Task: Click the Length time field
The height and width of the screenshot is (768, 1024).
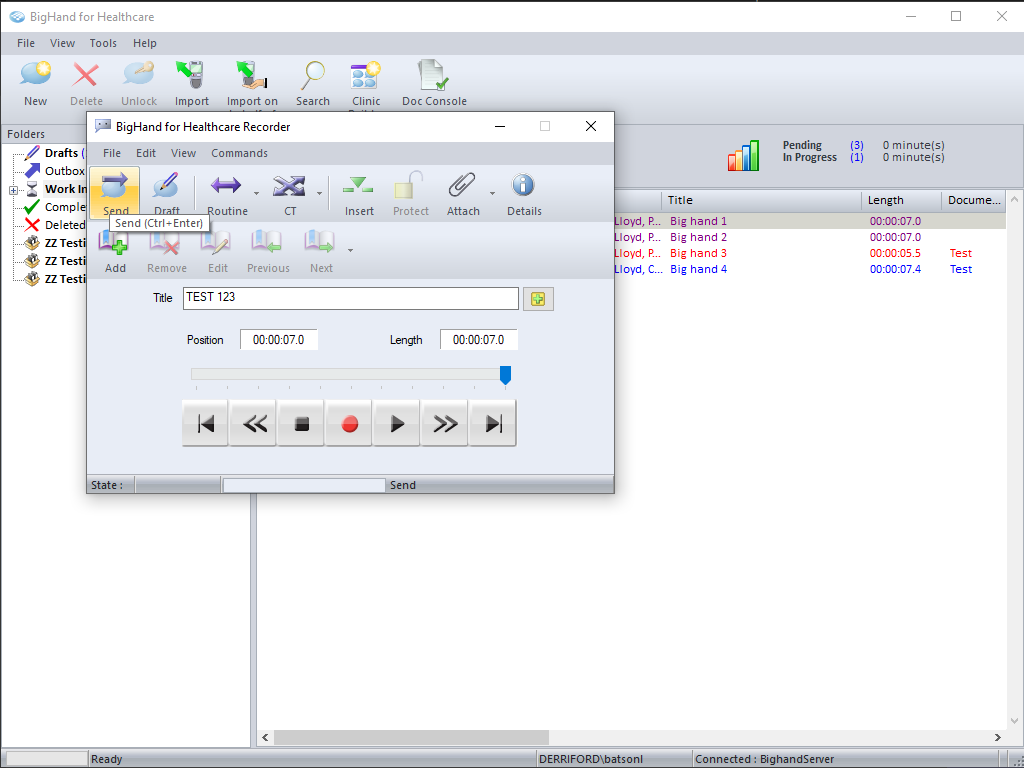Action: [479, 340]
